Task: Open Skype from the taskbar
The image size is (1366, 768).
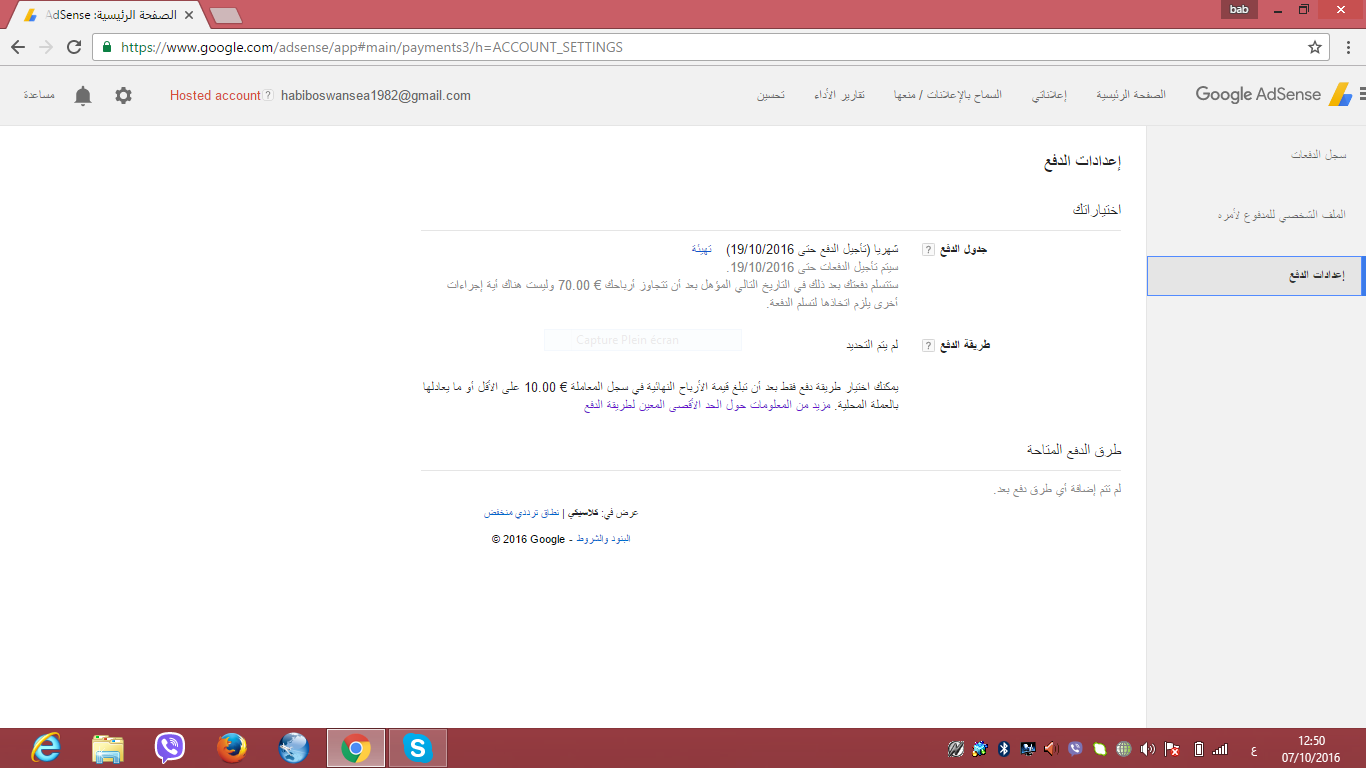Action: 418,748
